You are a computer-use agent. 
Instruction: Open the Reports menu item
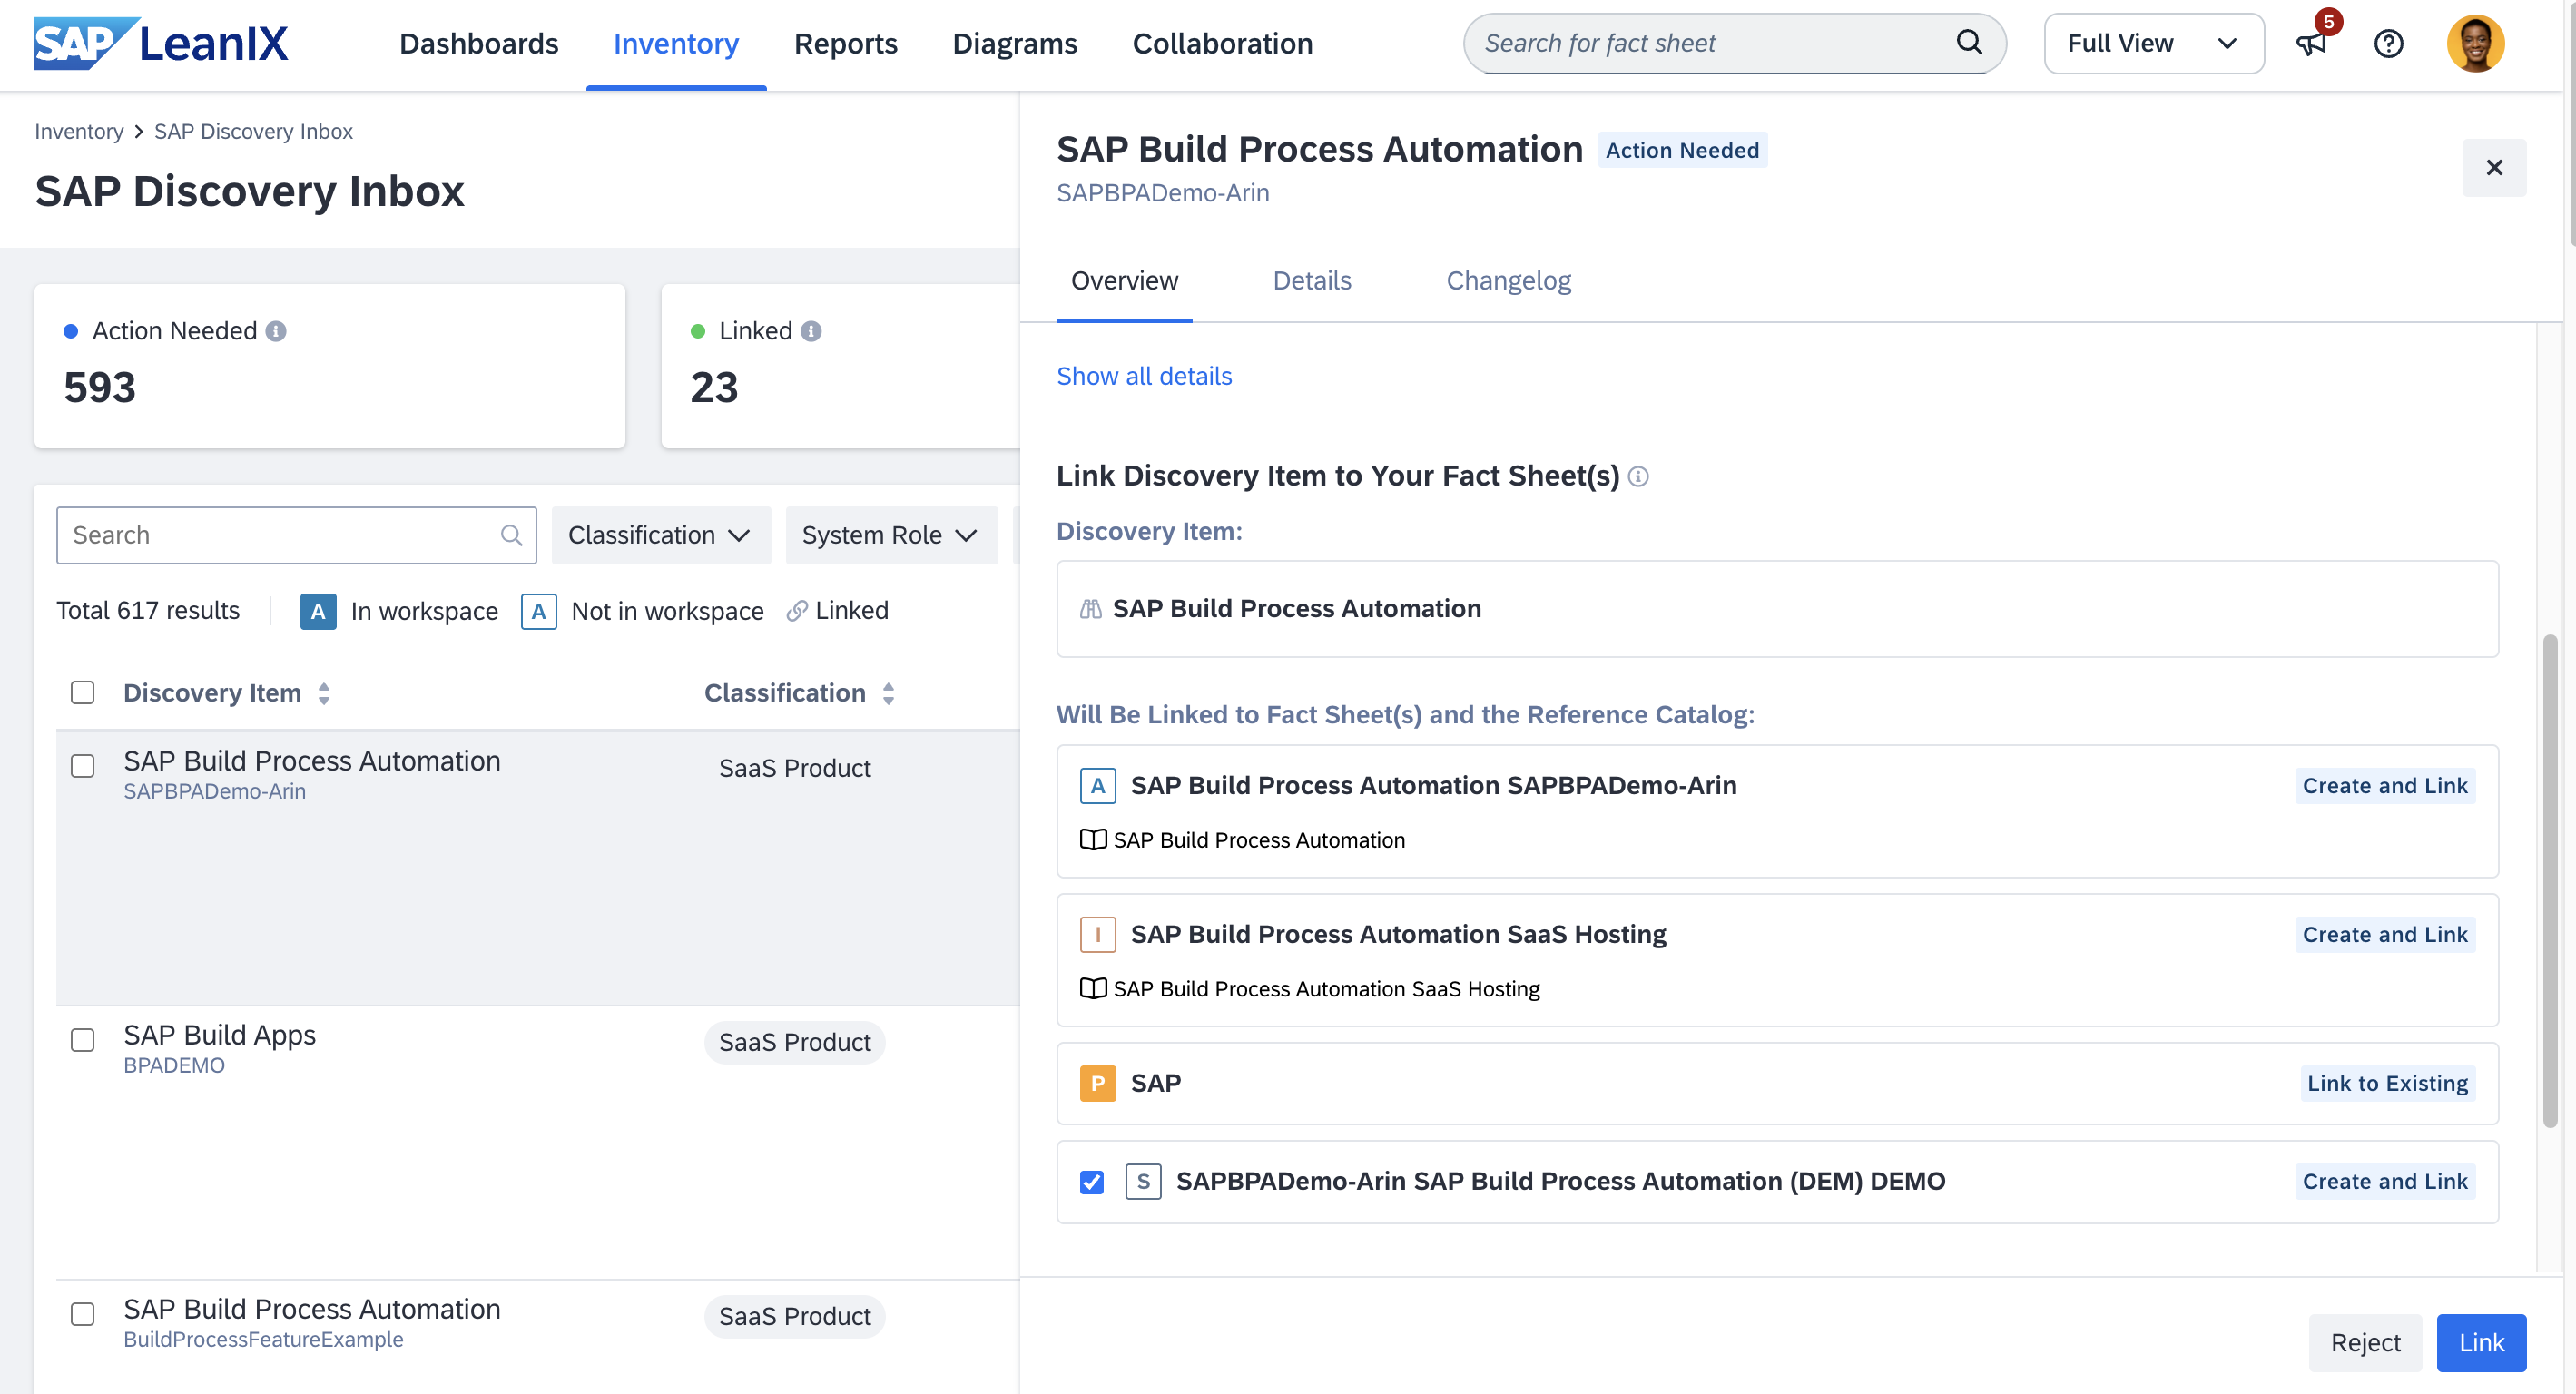pyautogui.click(x=845, y=44)
